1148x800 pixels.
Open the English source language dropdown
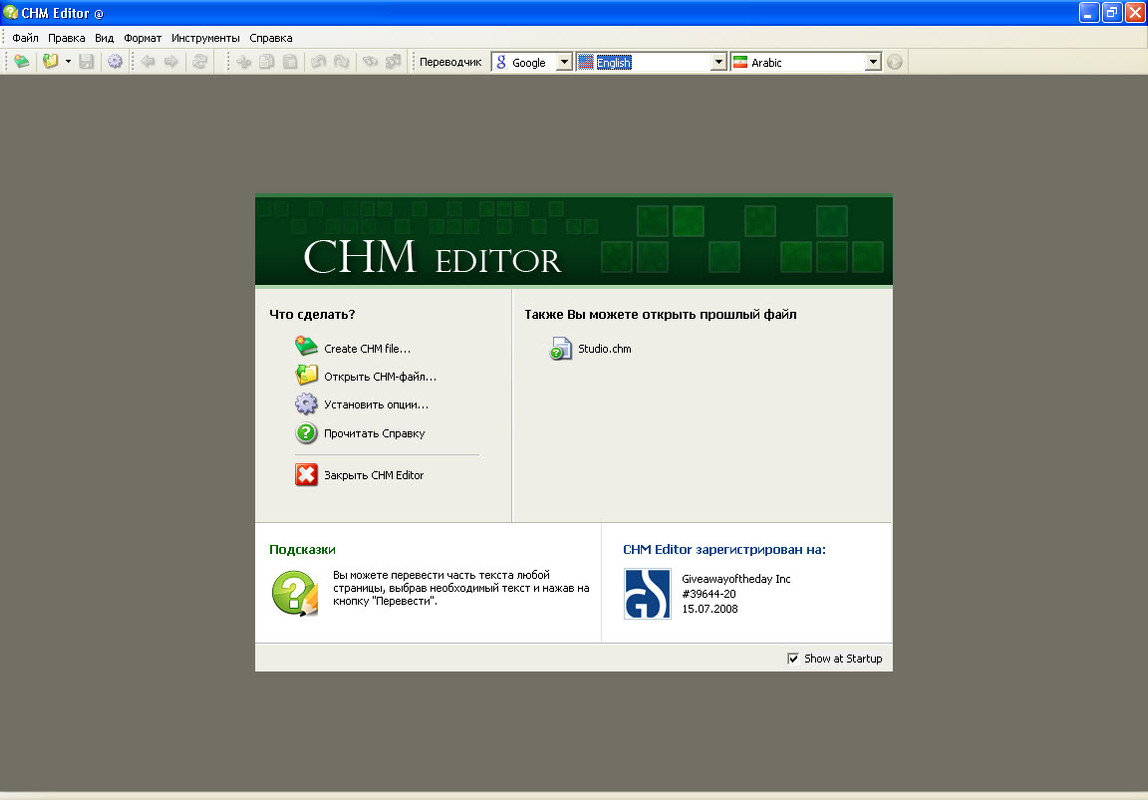pyautogui.click(x=718, y=62)
